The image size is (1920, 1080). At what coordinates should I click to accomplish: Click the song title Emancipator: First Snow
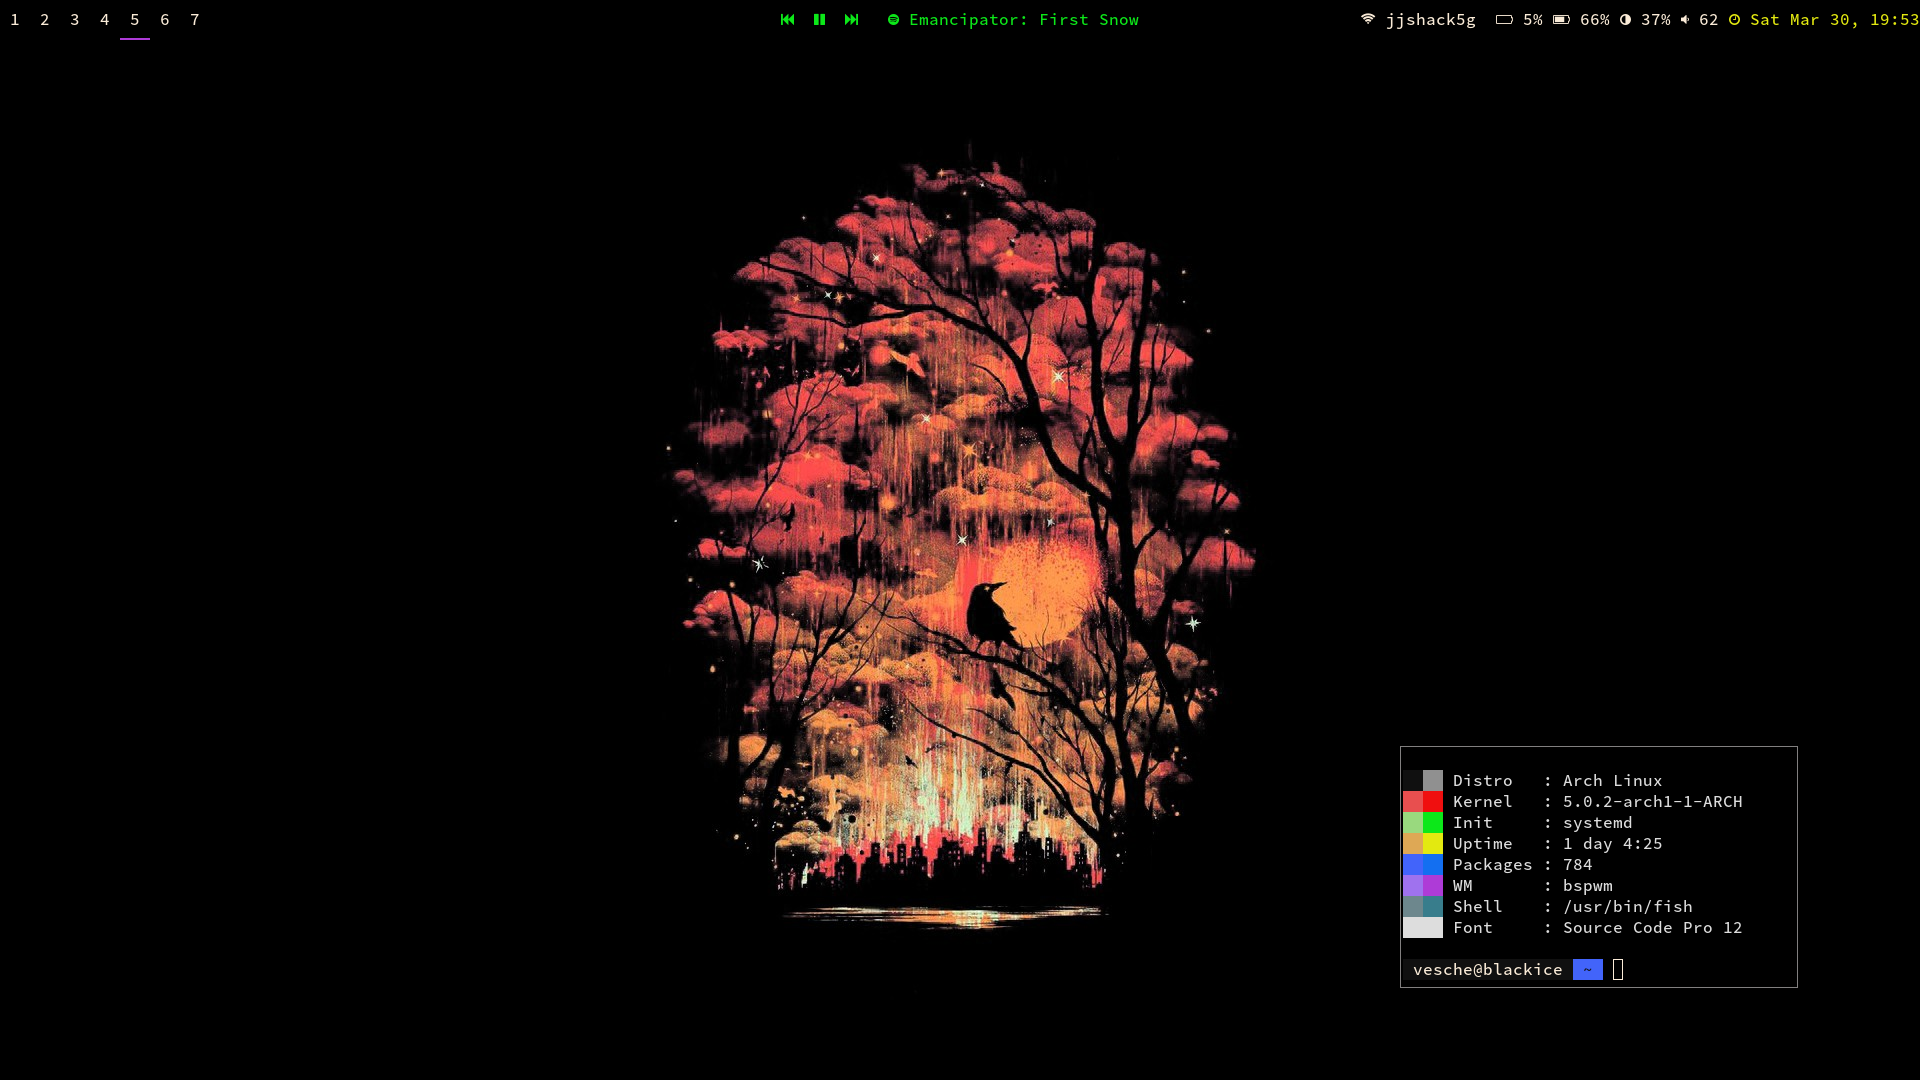pyautogui.click(x=1023, y=20)
